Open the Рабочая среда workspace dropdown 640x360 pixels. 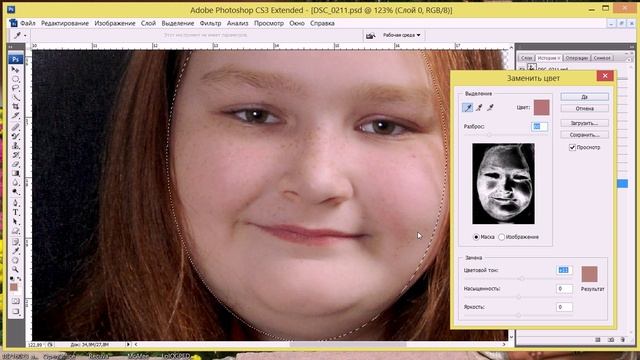(x=401, y=35)
